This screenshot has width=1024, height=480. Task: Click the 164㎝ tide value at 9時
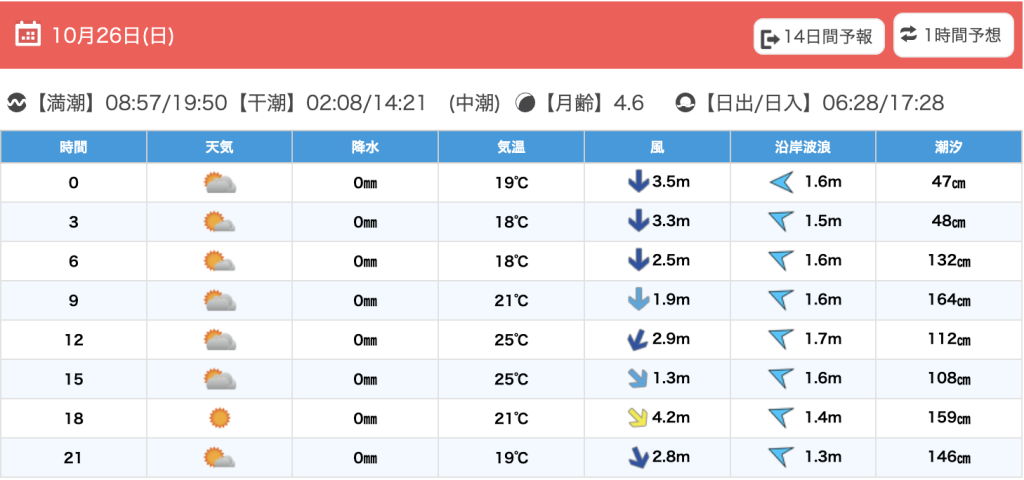coord(948,300)
